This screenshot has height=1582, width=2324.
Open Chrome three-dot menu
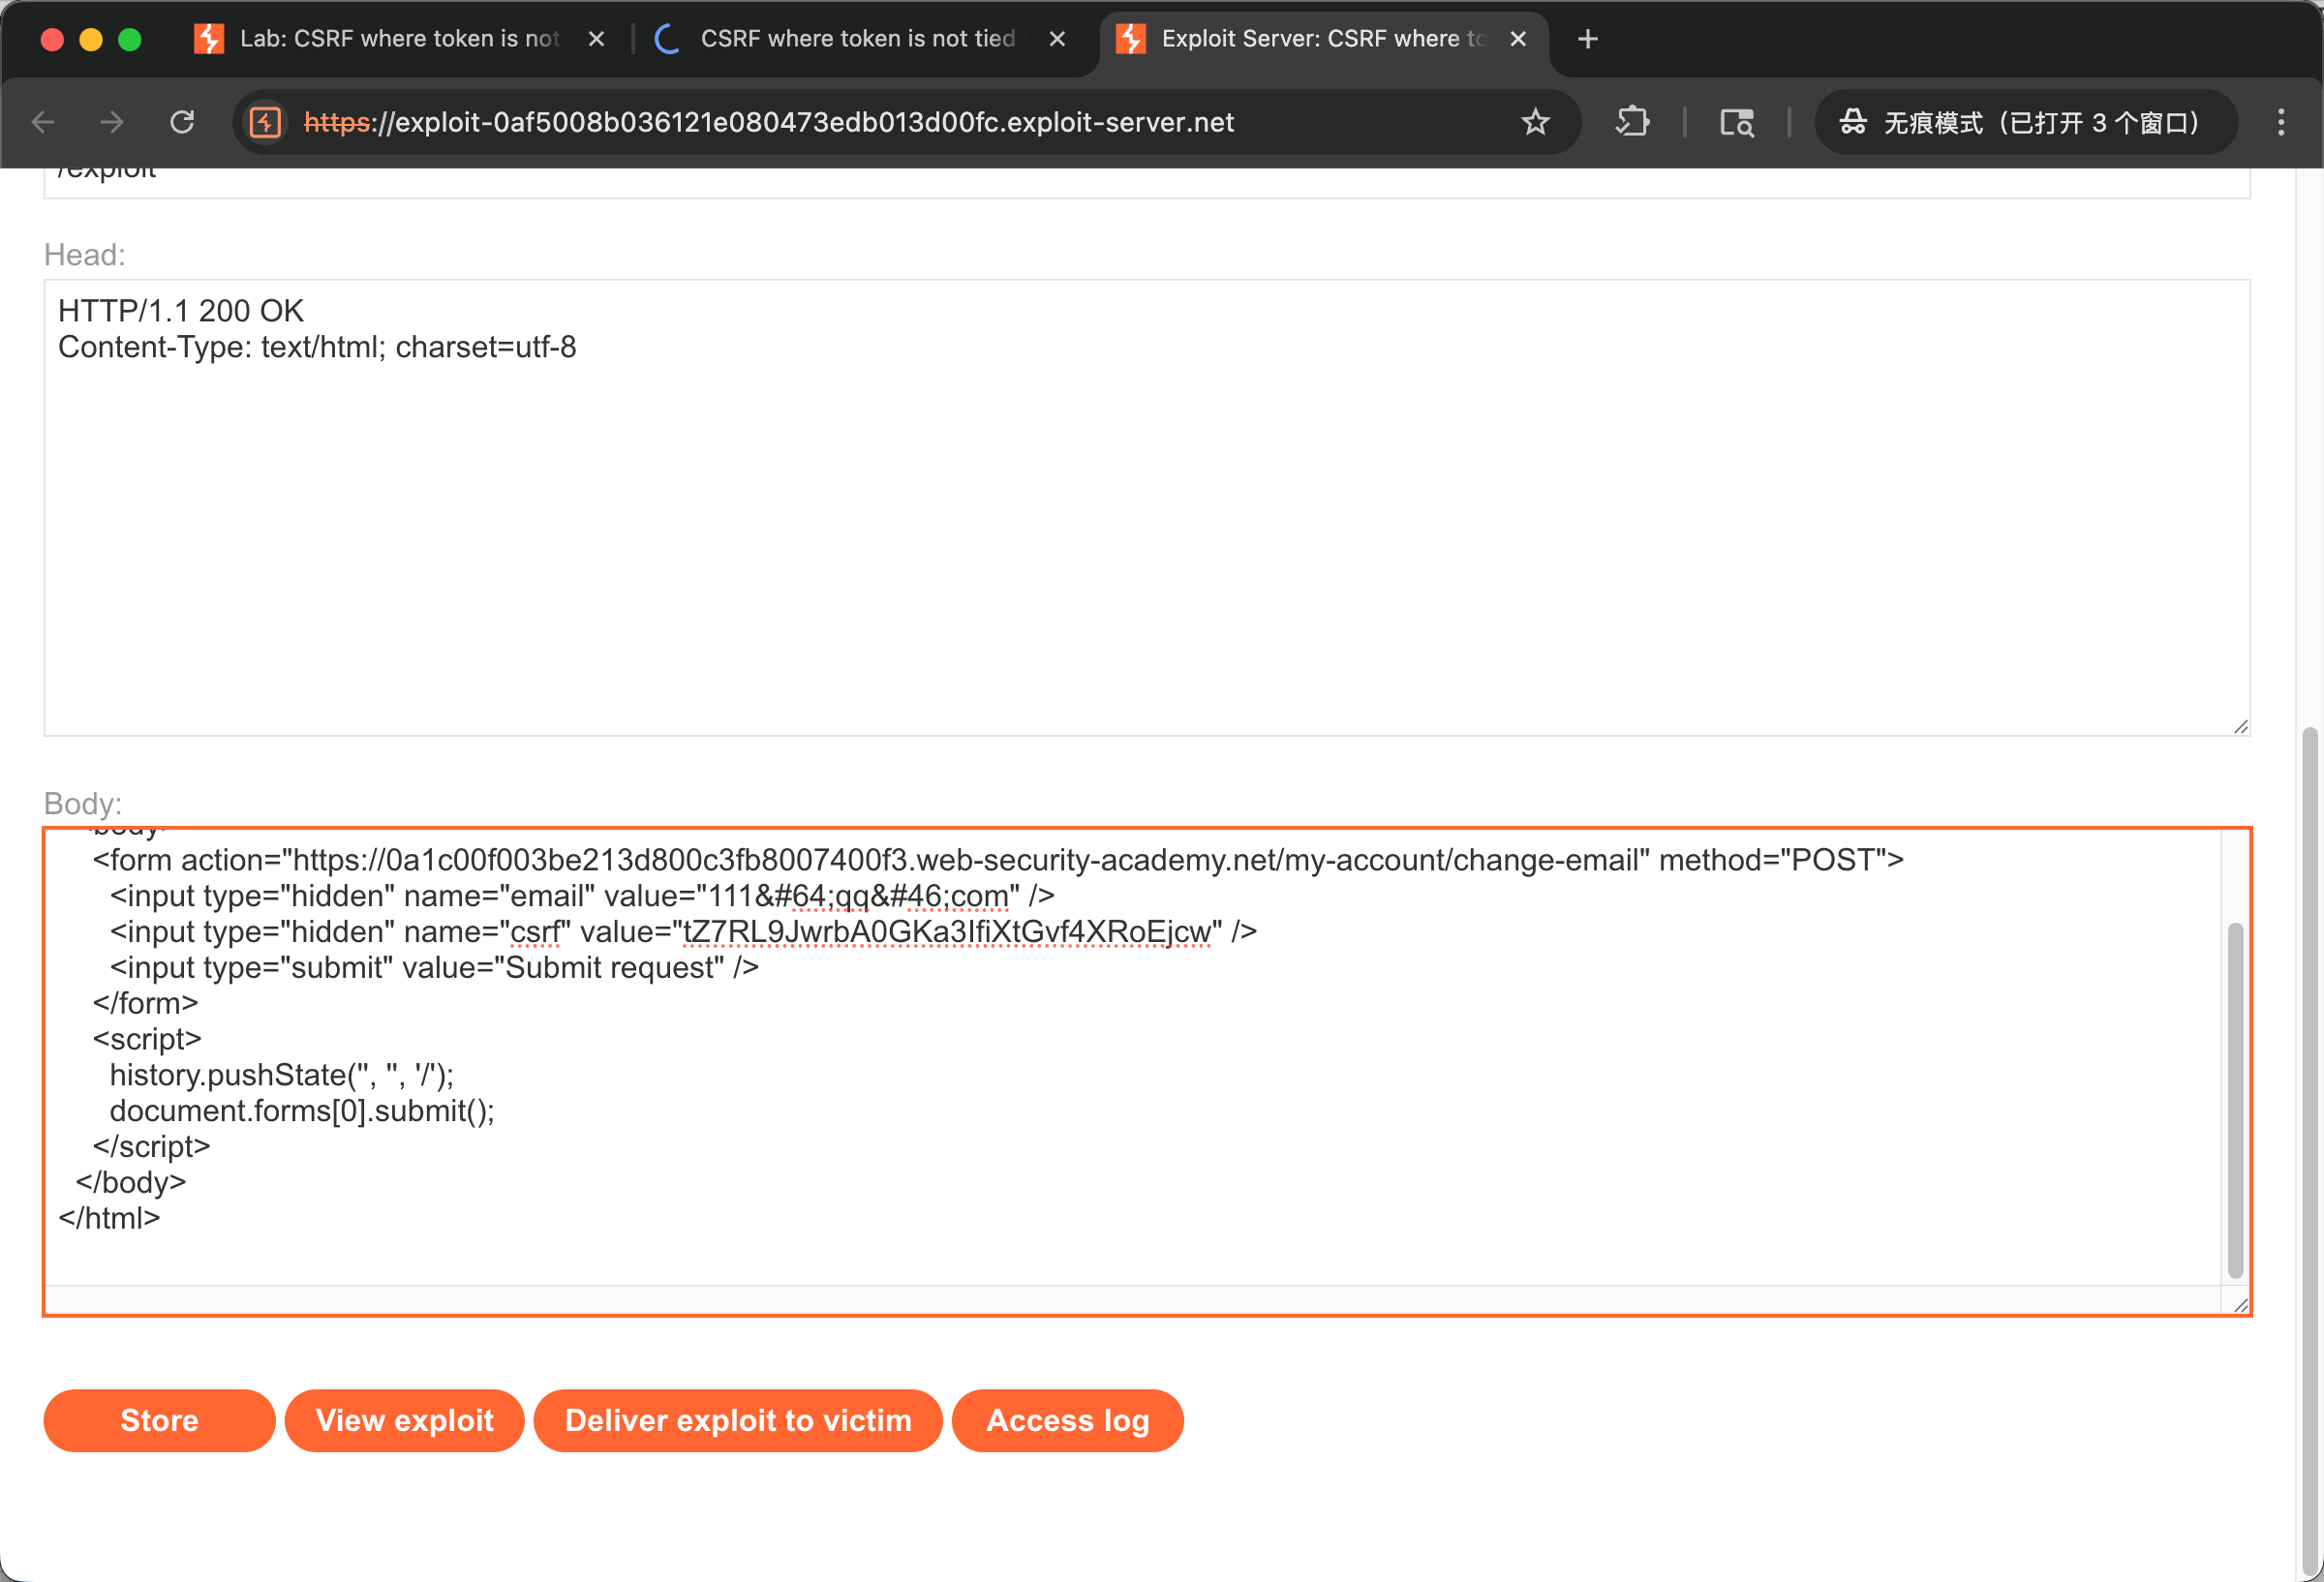click(2281, 122)
